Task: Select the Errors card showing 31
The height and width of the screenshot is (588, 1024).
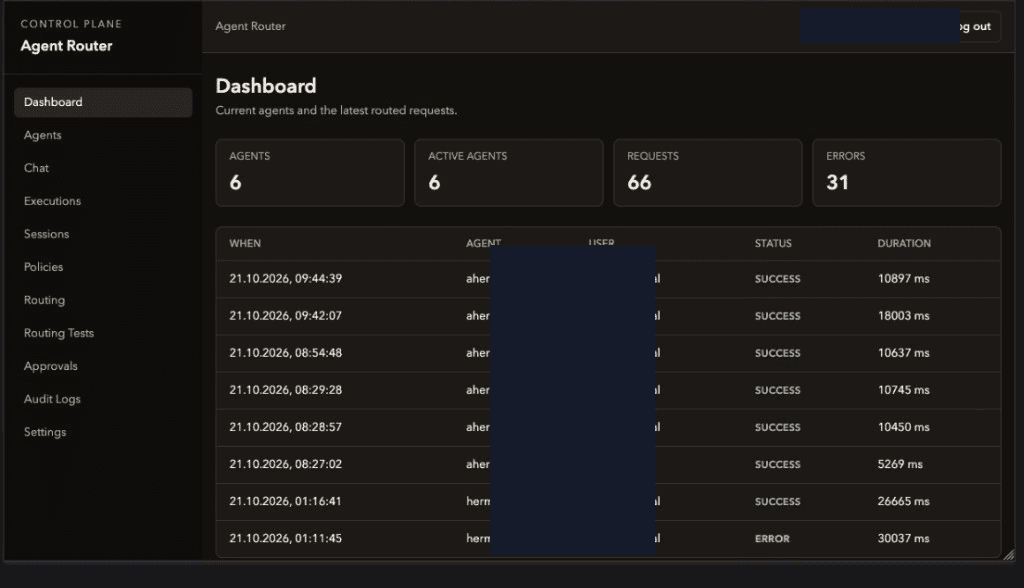Action: 906,173
